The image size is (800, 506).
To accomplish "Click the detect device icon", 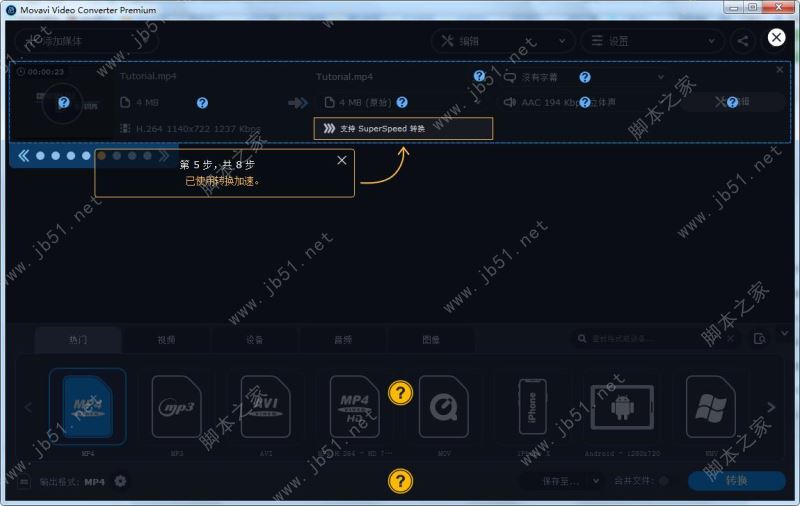I will [760, 339].
